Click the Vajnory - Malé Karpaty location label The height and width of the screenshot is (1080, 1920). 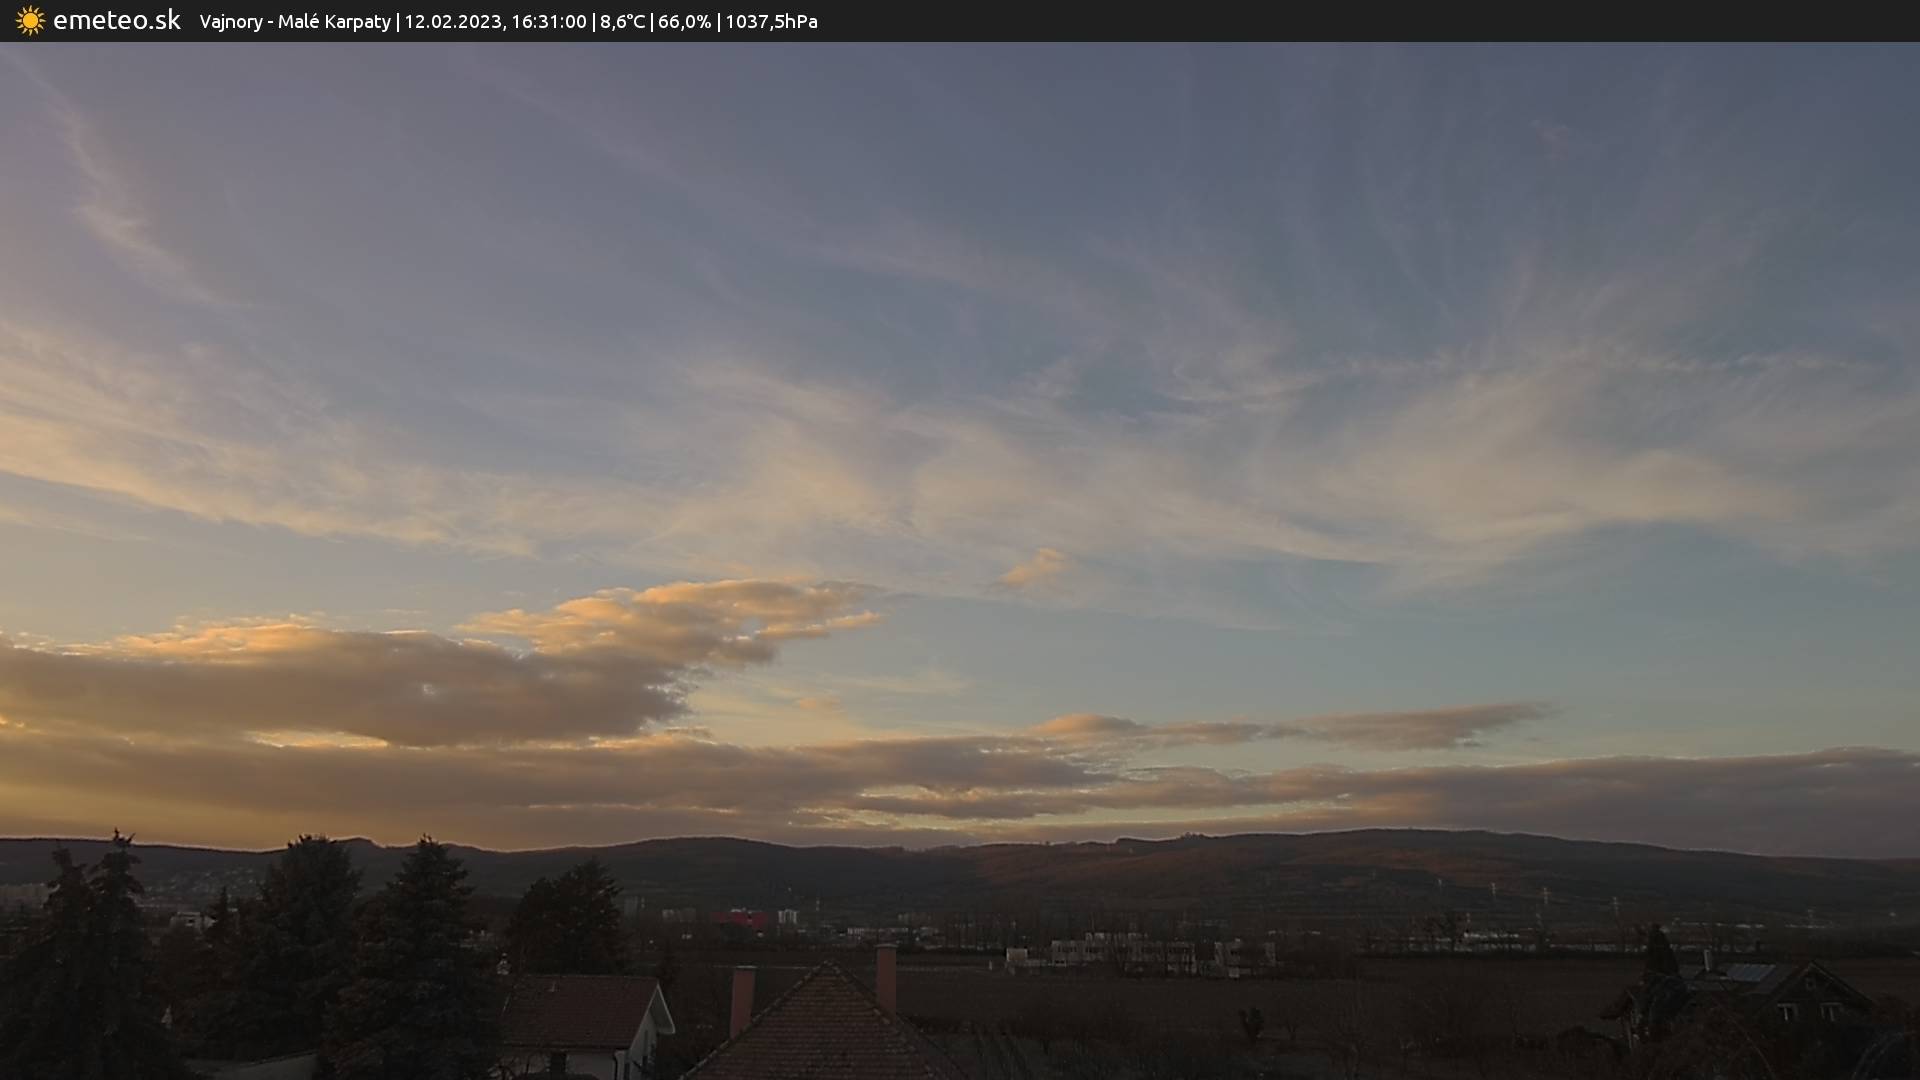click(295, 22)
